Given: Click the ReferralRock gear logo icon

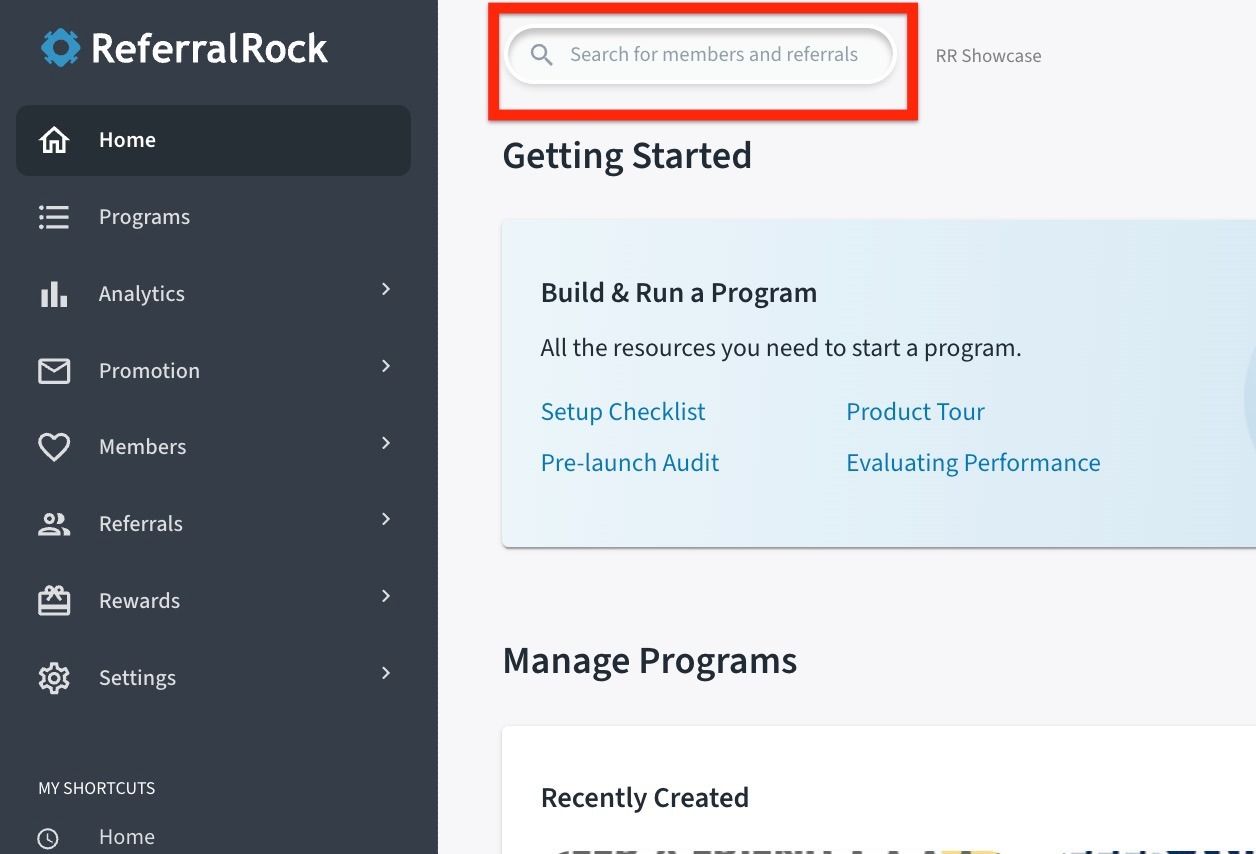Looking at the screenshot, I should tap(60, 48).
